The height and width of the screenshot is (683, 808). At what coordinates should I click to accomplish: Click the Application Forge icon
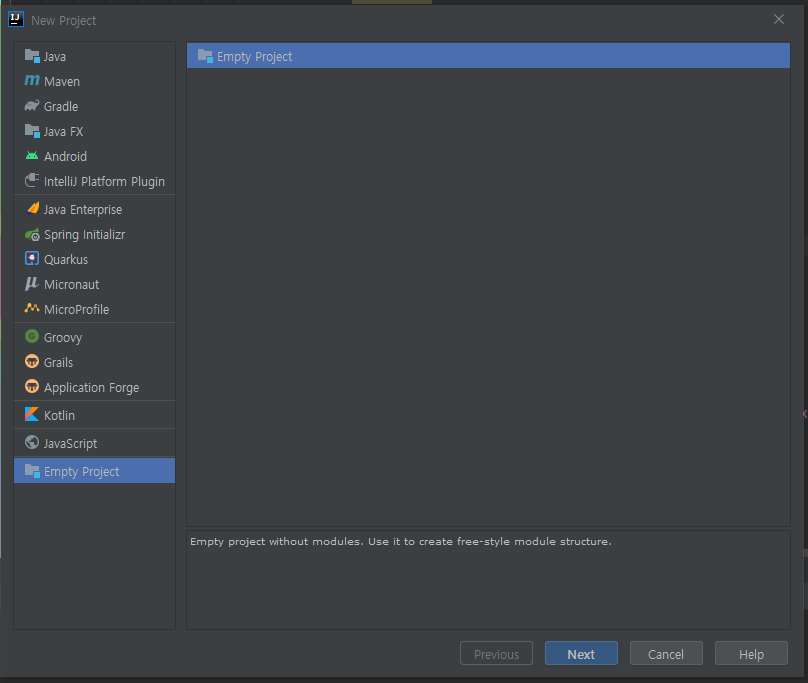point(32,386)
